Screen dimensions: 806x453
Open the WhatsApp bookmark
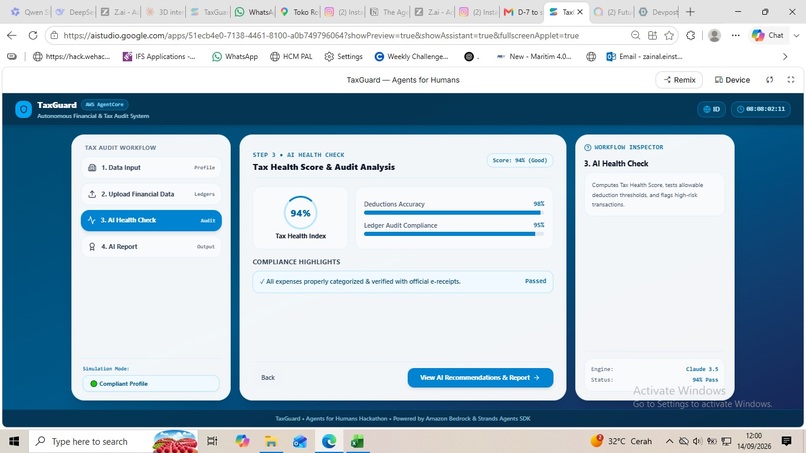tap(235, 57)
